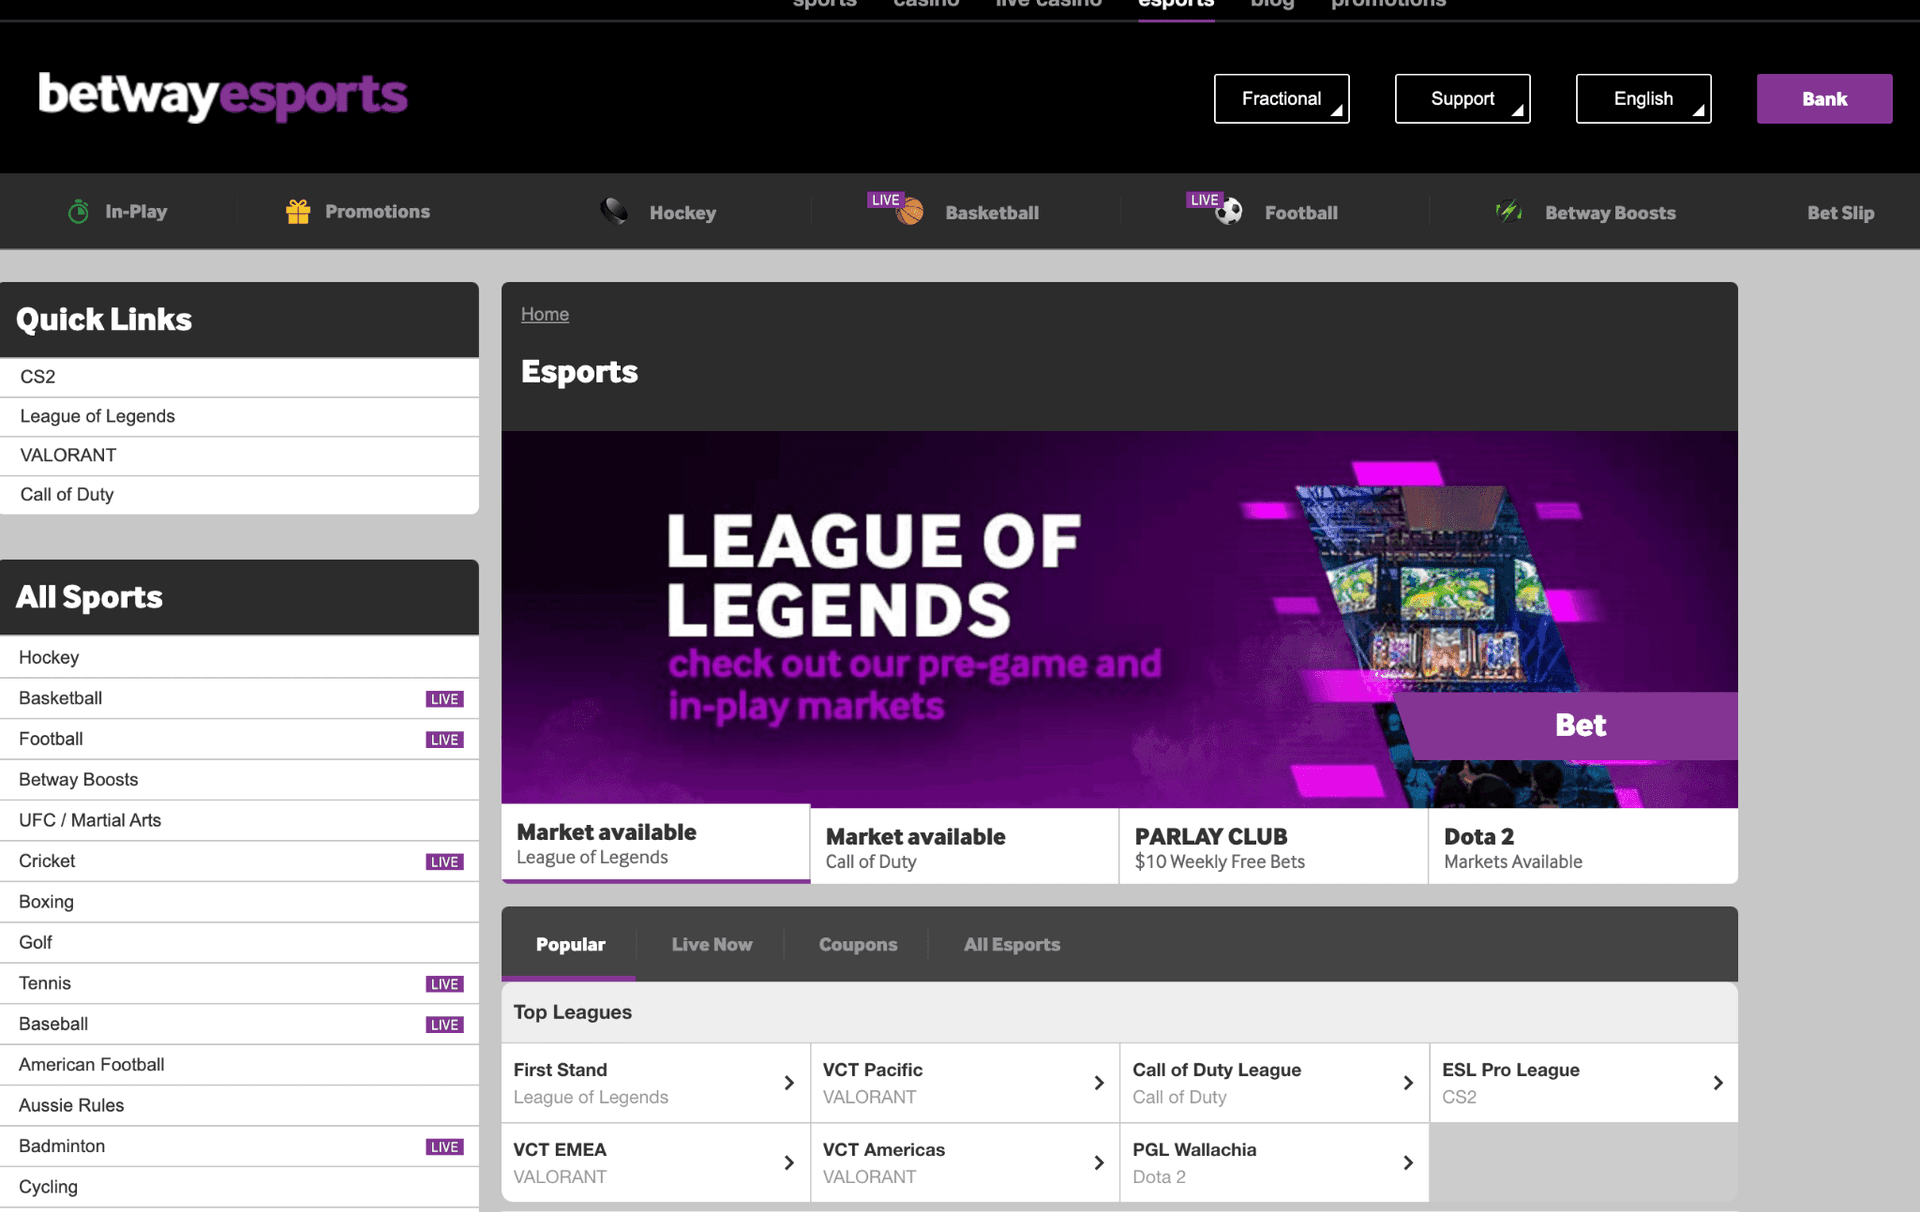Open Hockey via the puck icon

coord(613,211)
